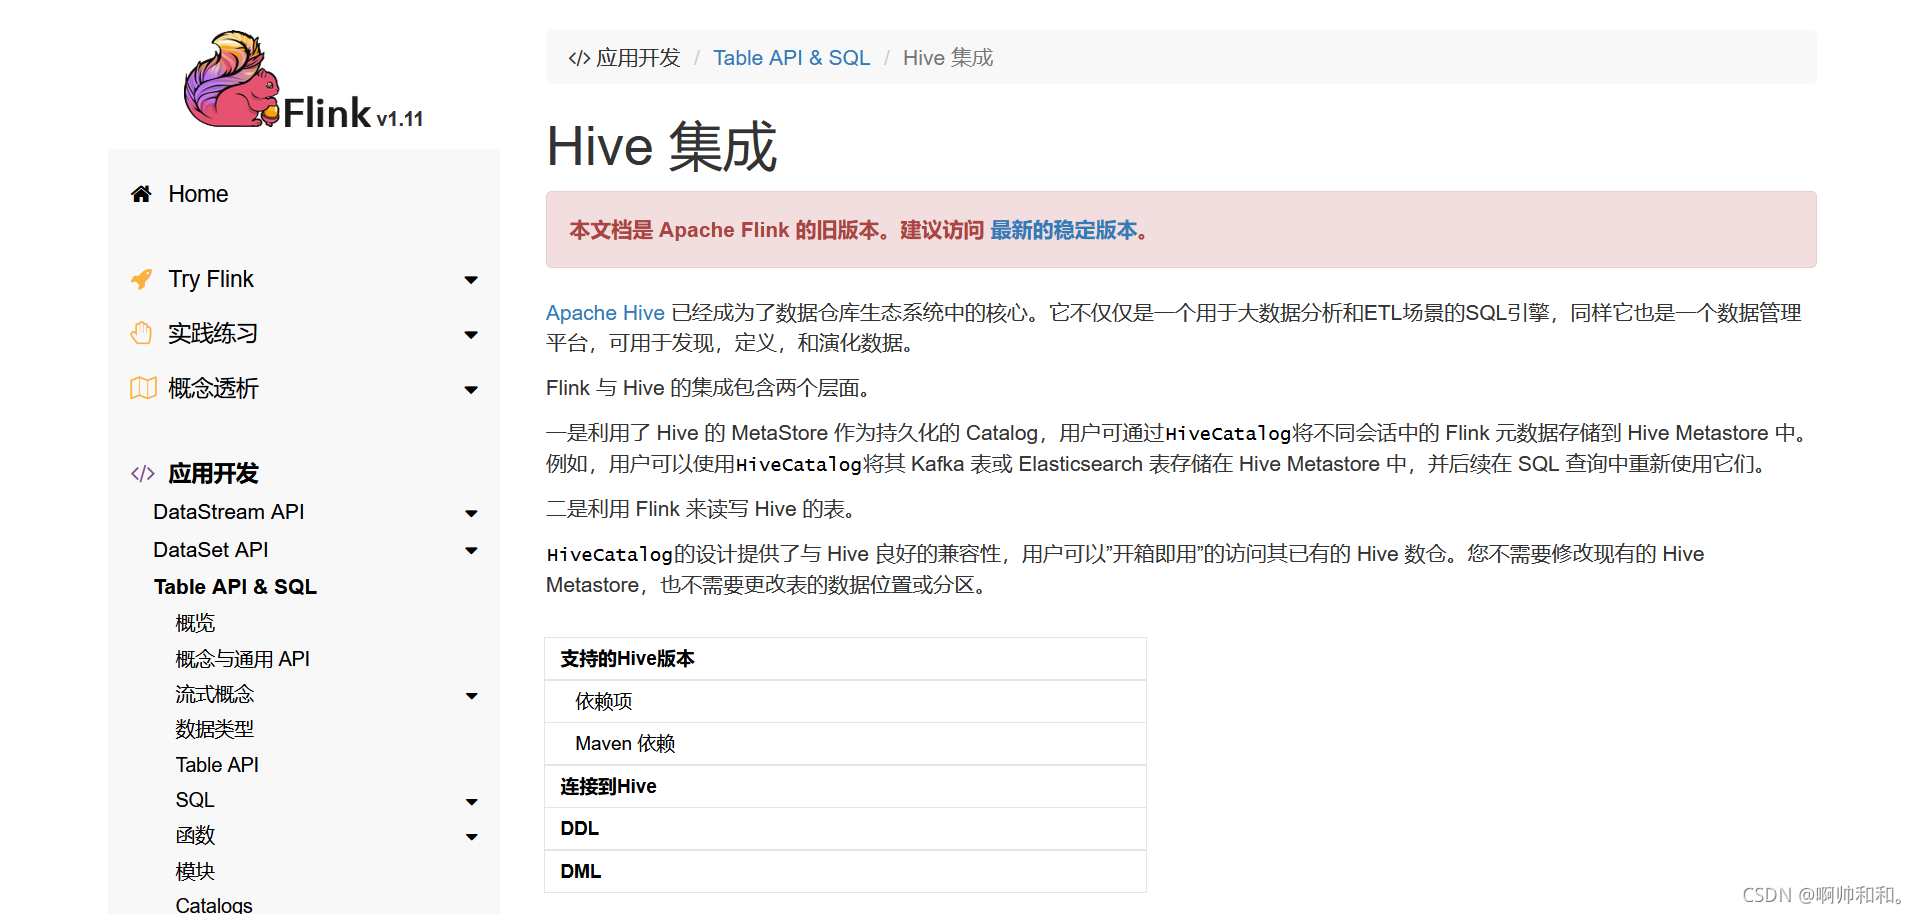The image size is (1916, 914).
Task: Click the 实践练习 hand icon
Action: [142, 333]
